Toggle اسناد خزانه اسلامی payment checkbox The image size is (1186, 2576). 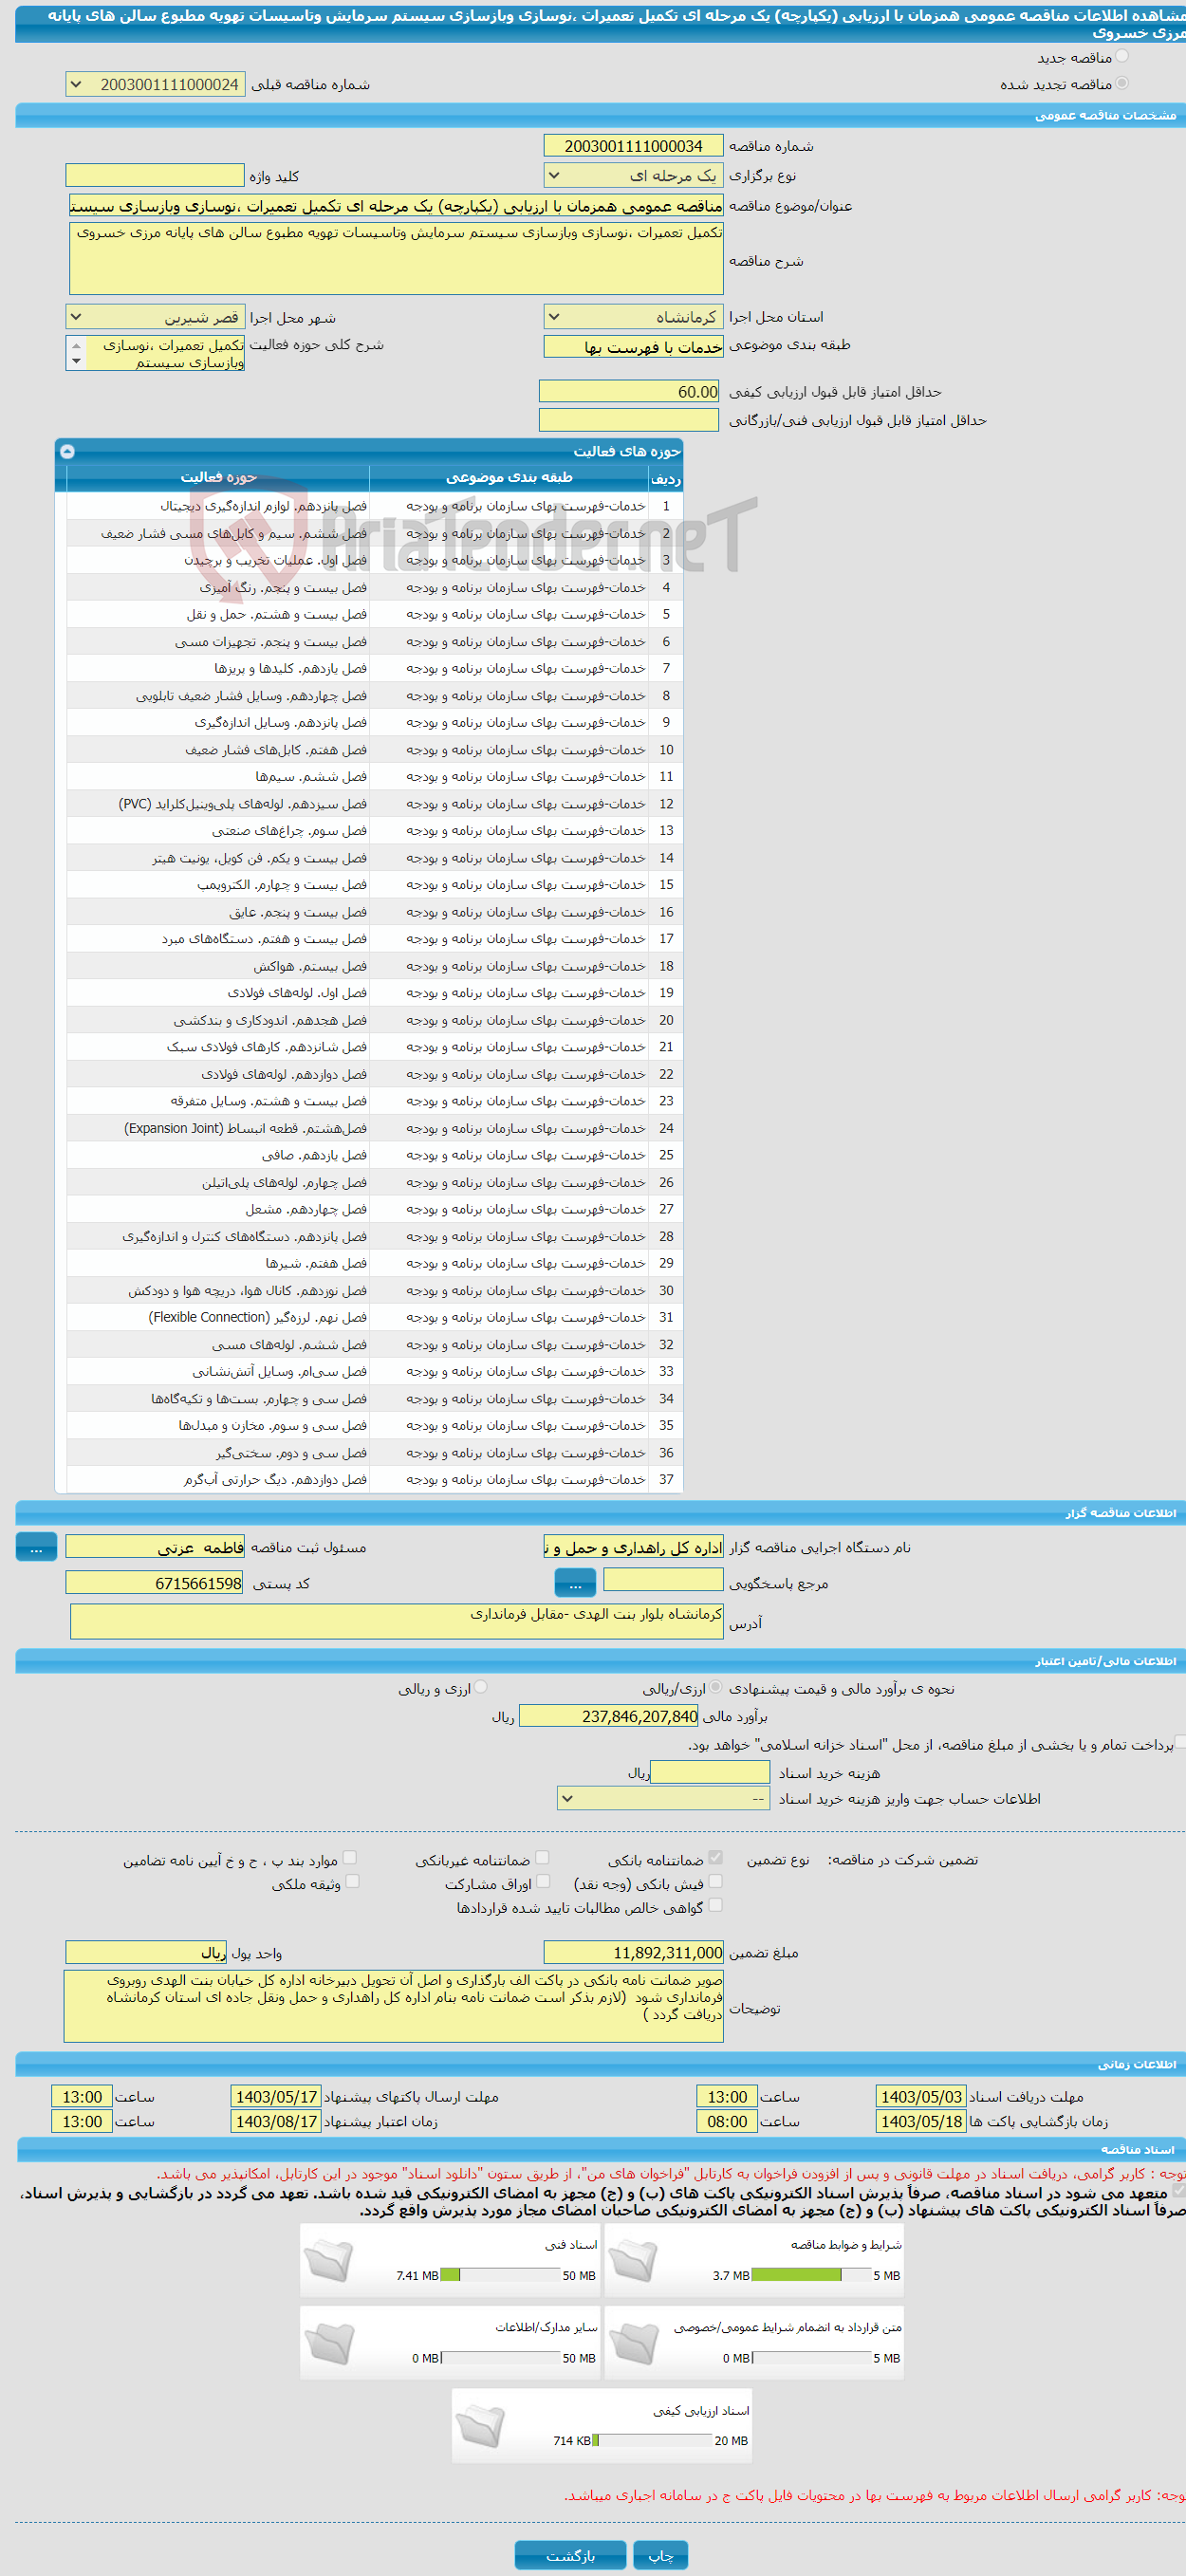[x=1180, y=1743]
